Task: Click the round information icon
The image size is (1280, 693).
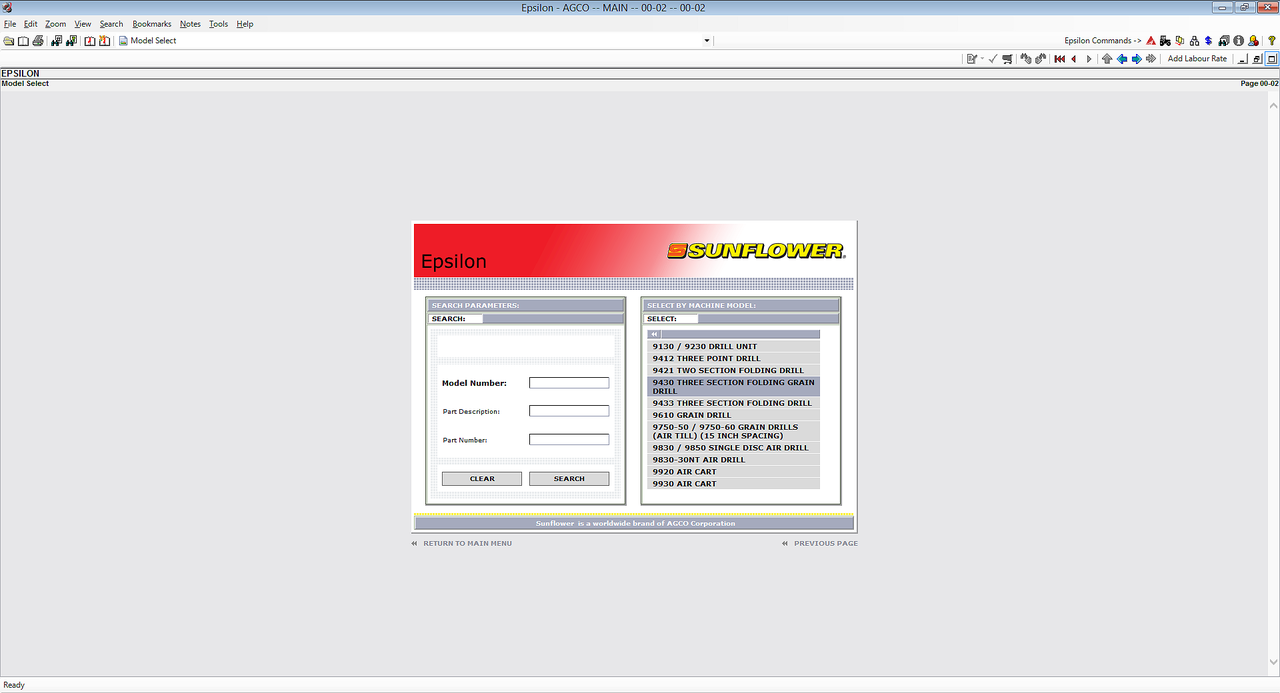Action: (x=1238, y=41)
